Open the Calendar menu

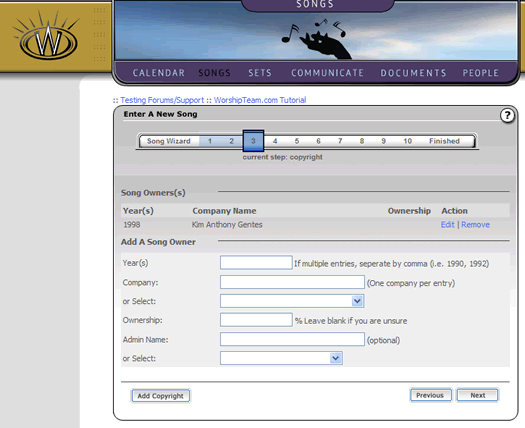(159, 73)
